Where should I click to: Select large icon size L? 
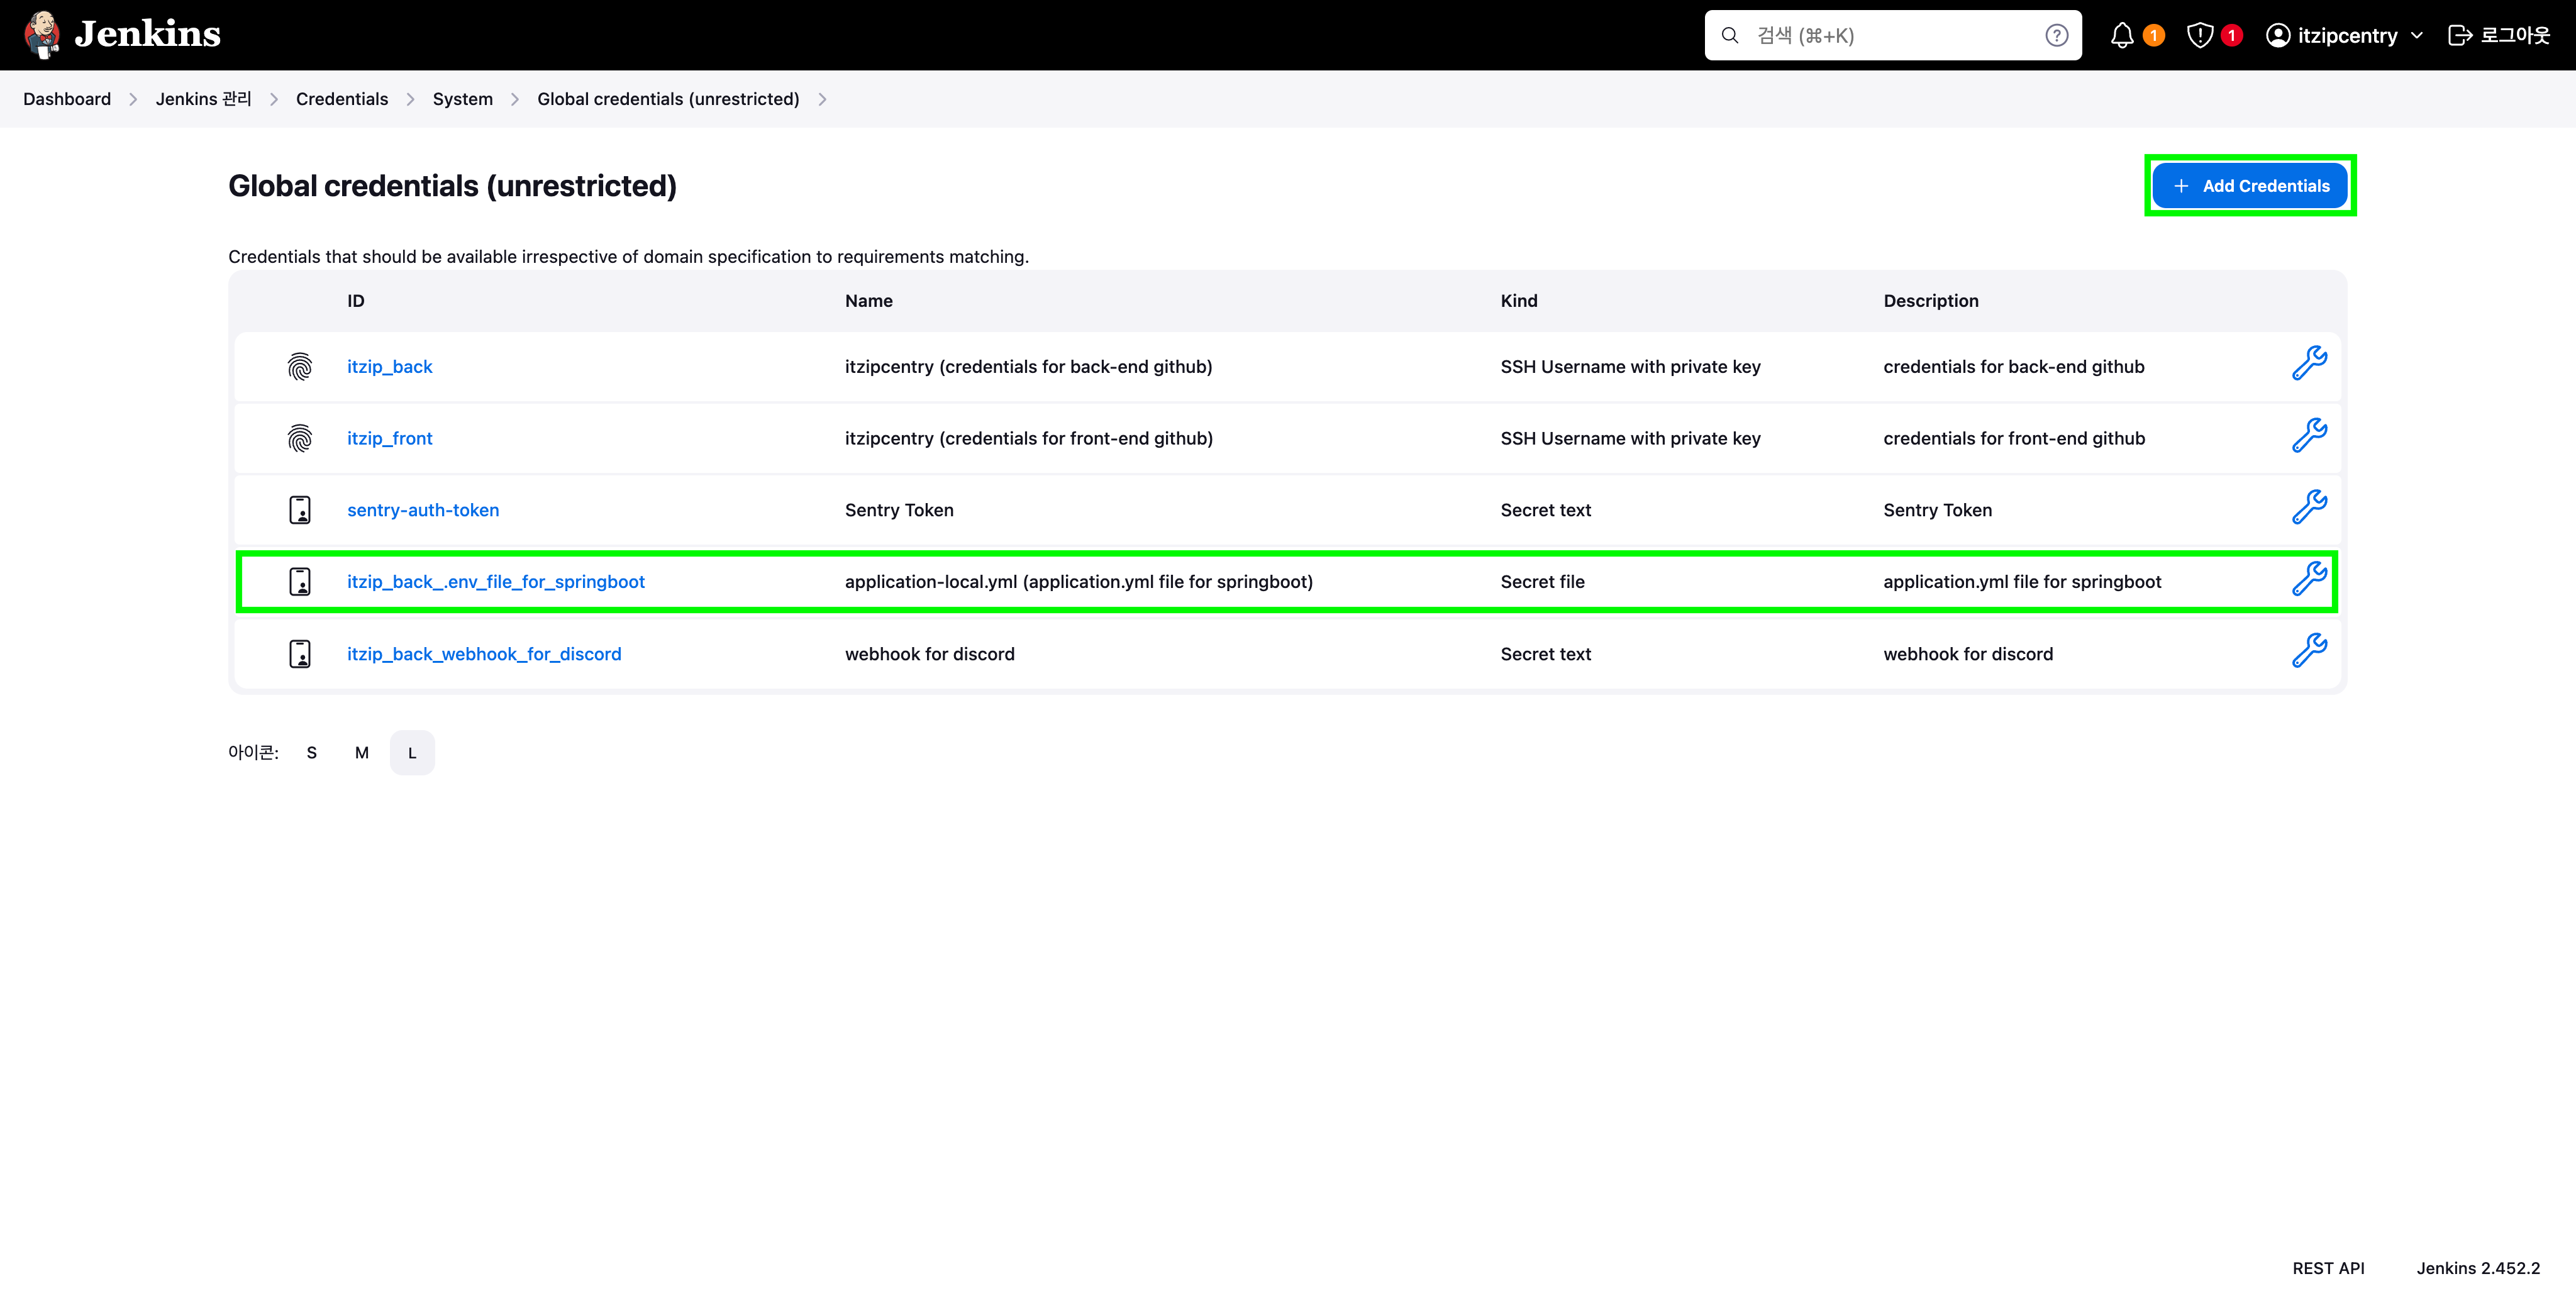coord(412,752)
